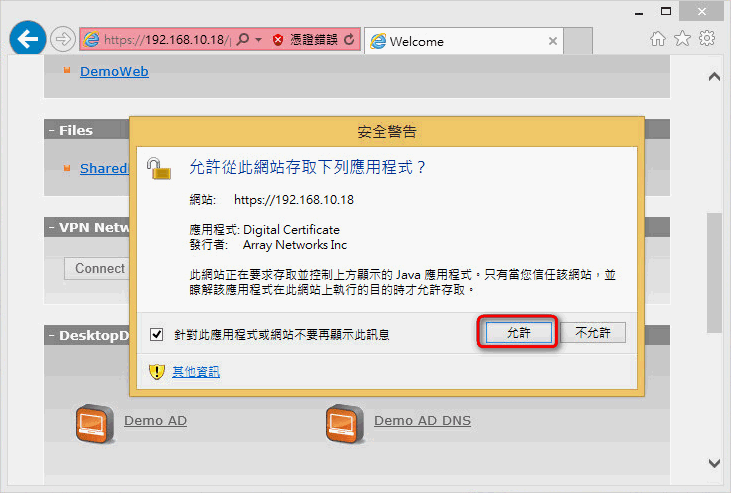This screenshot has height=493, width=731.
Task: Click the Demo AD orange computer icon
Action: pyautogui.click(x=95, y=424)
